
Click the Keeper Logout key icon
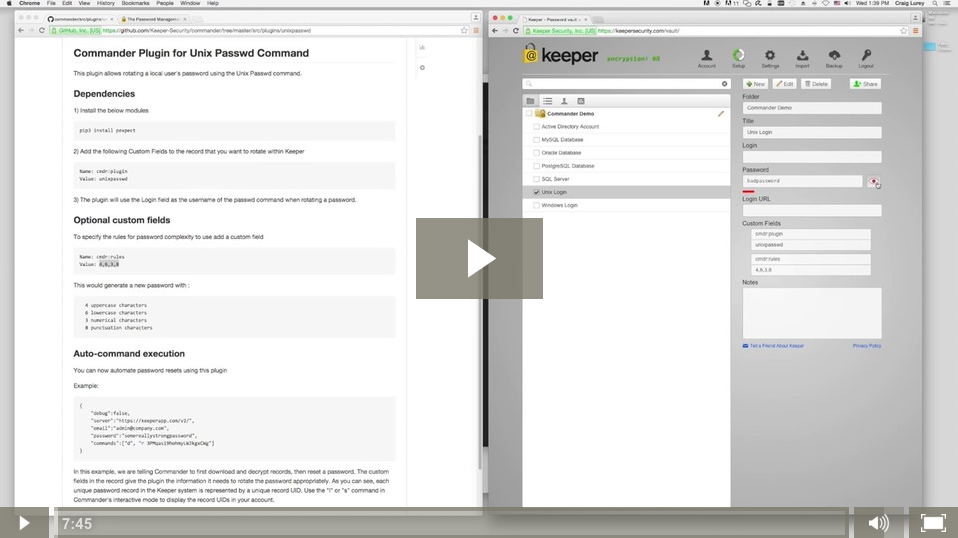(x=866, y=58)
